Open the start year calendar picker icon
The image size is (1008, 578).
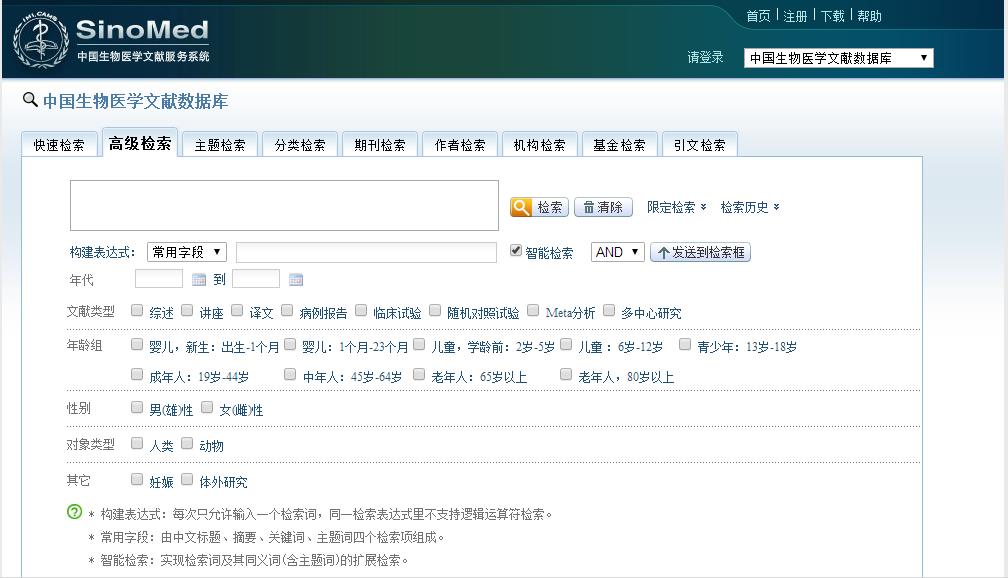click(x=199, y=280)
